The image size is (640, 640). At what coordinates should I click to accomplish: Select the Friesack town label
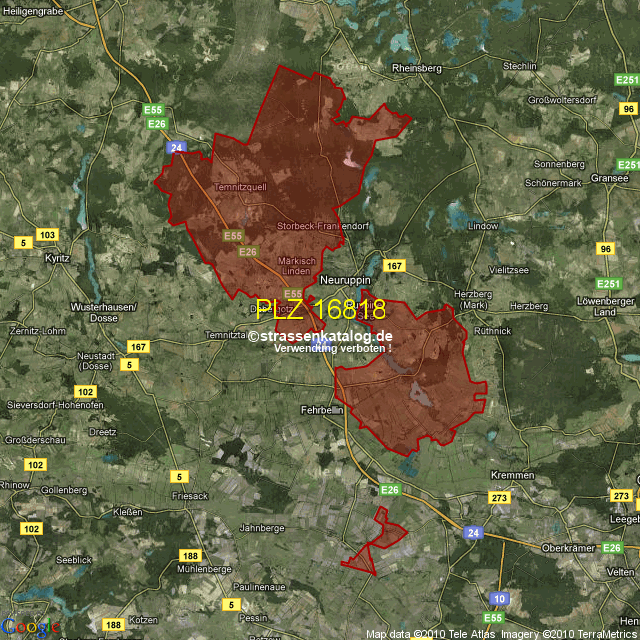point(190,495)
